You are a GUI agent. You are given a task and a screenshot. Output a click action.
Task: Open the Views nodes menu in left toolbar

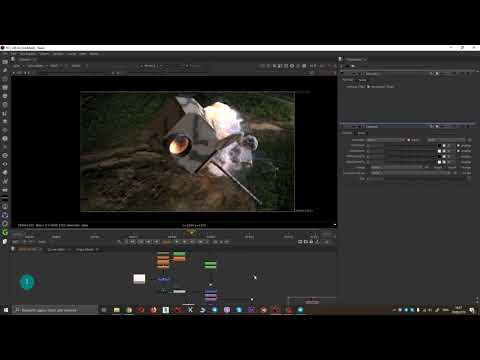5,164
